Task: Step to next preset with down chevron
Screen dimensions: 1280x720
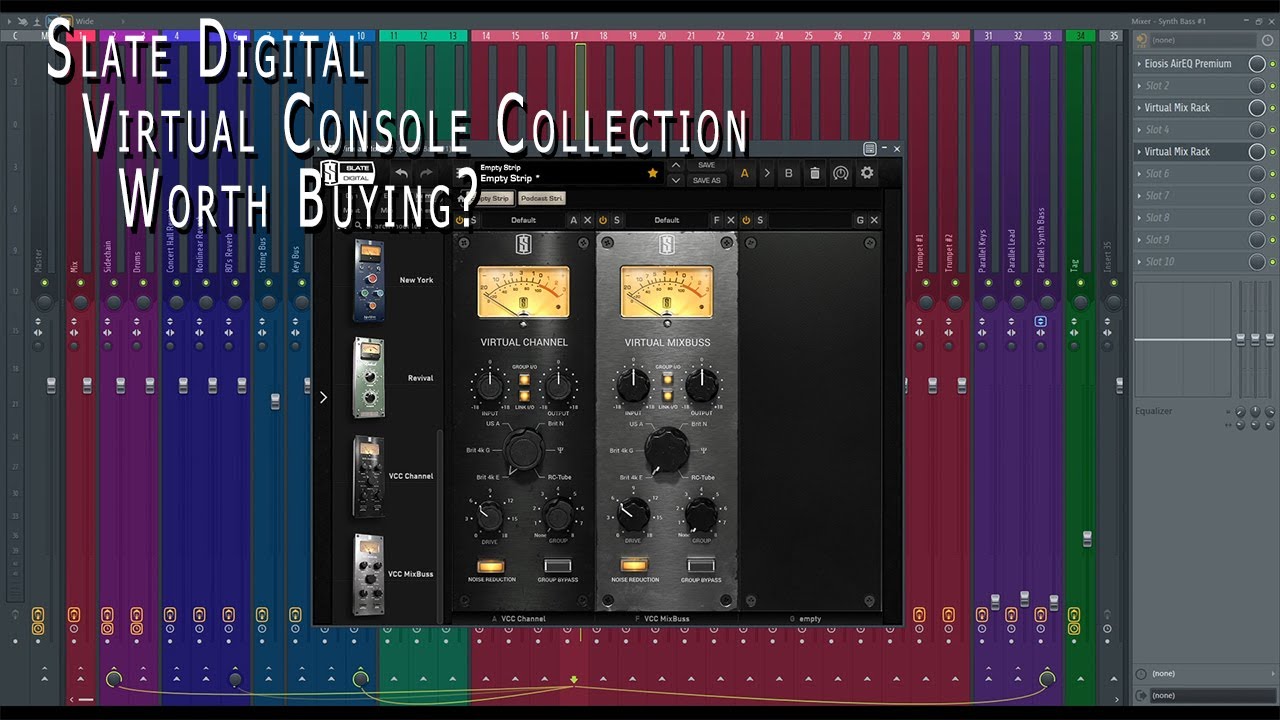Action: [676, 180]
